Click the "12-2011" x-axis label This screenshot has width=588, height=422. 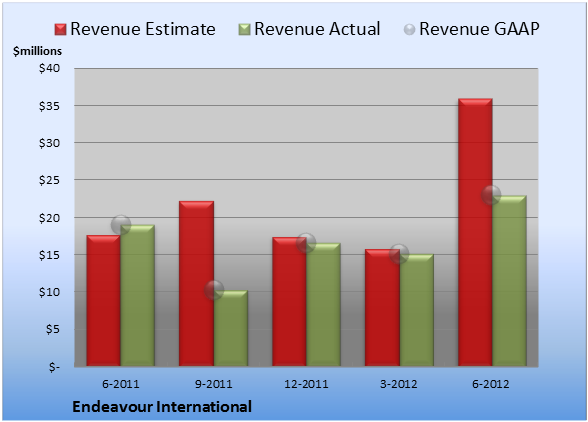click(306, 384)
